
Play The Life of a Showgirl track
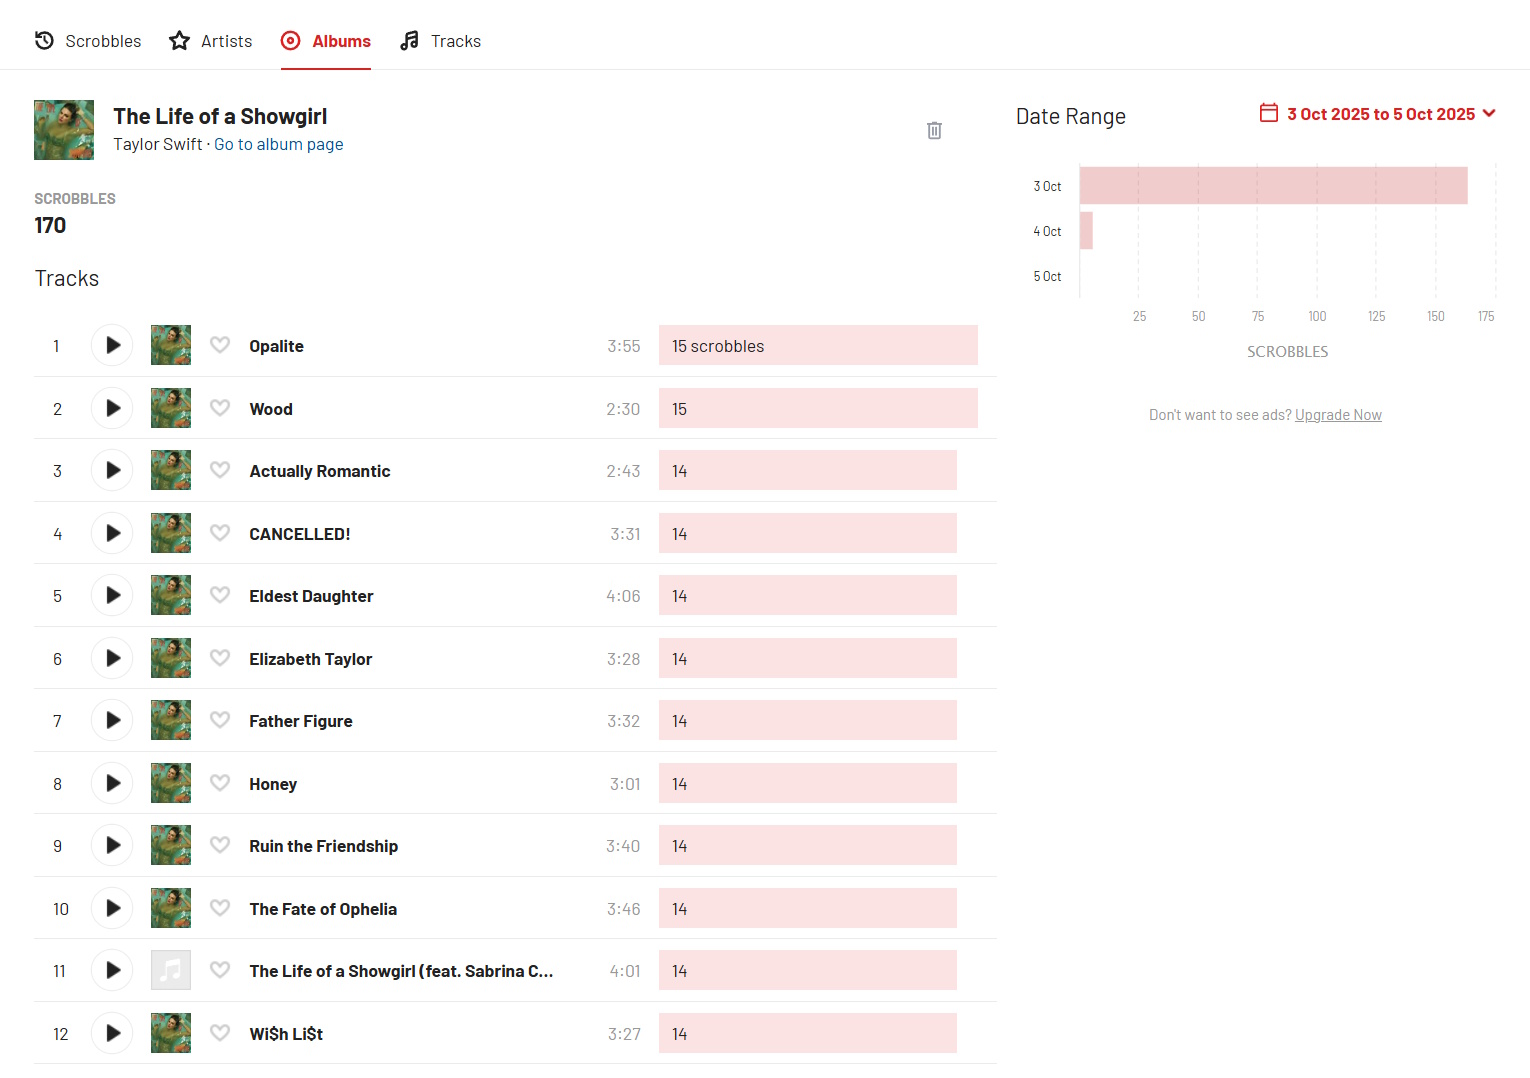112,971
